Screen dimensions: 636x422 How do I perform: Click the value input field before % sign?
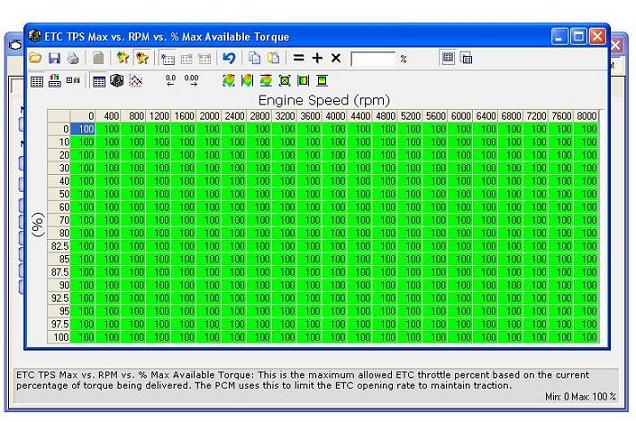coord(373,59)
